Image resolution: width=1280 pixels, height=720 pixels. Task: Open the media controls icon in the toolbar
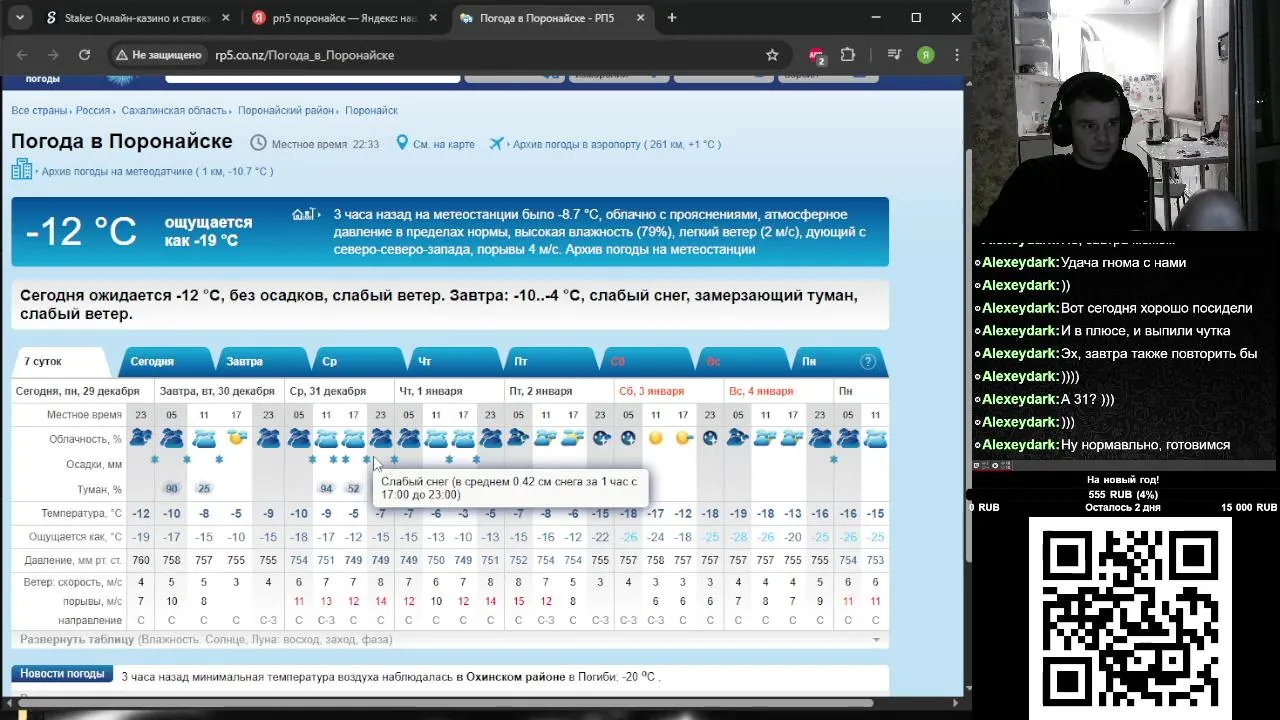point(895,55)
